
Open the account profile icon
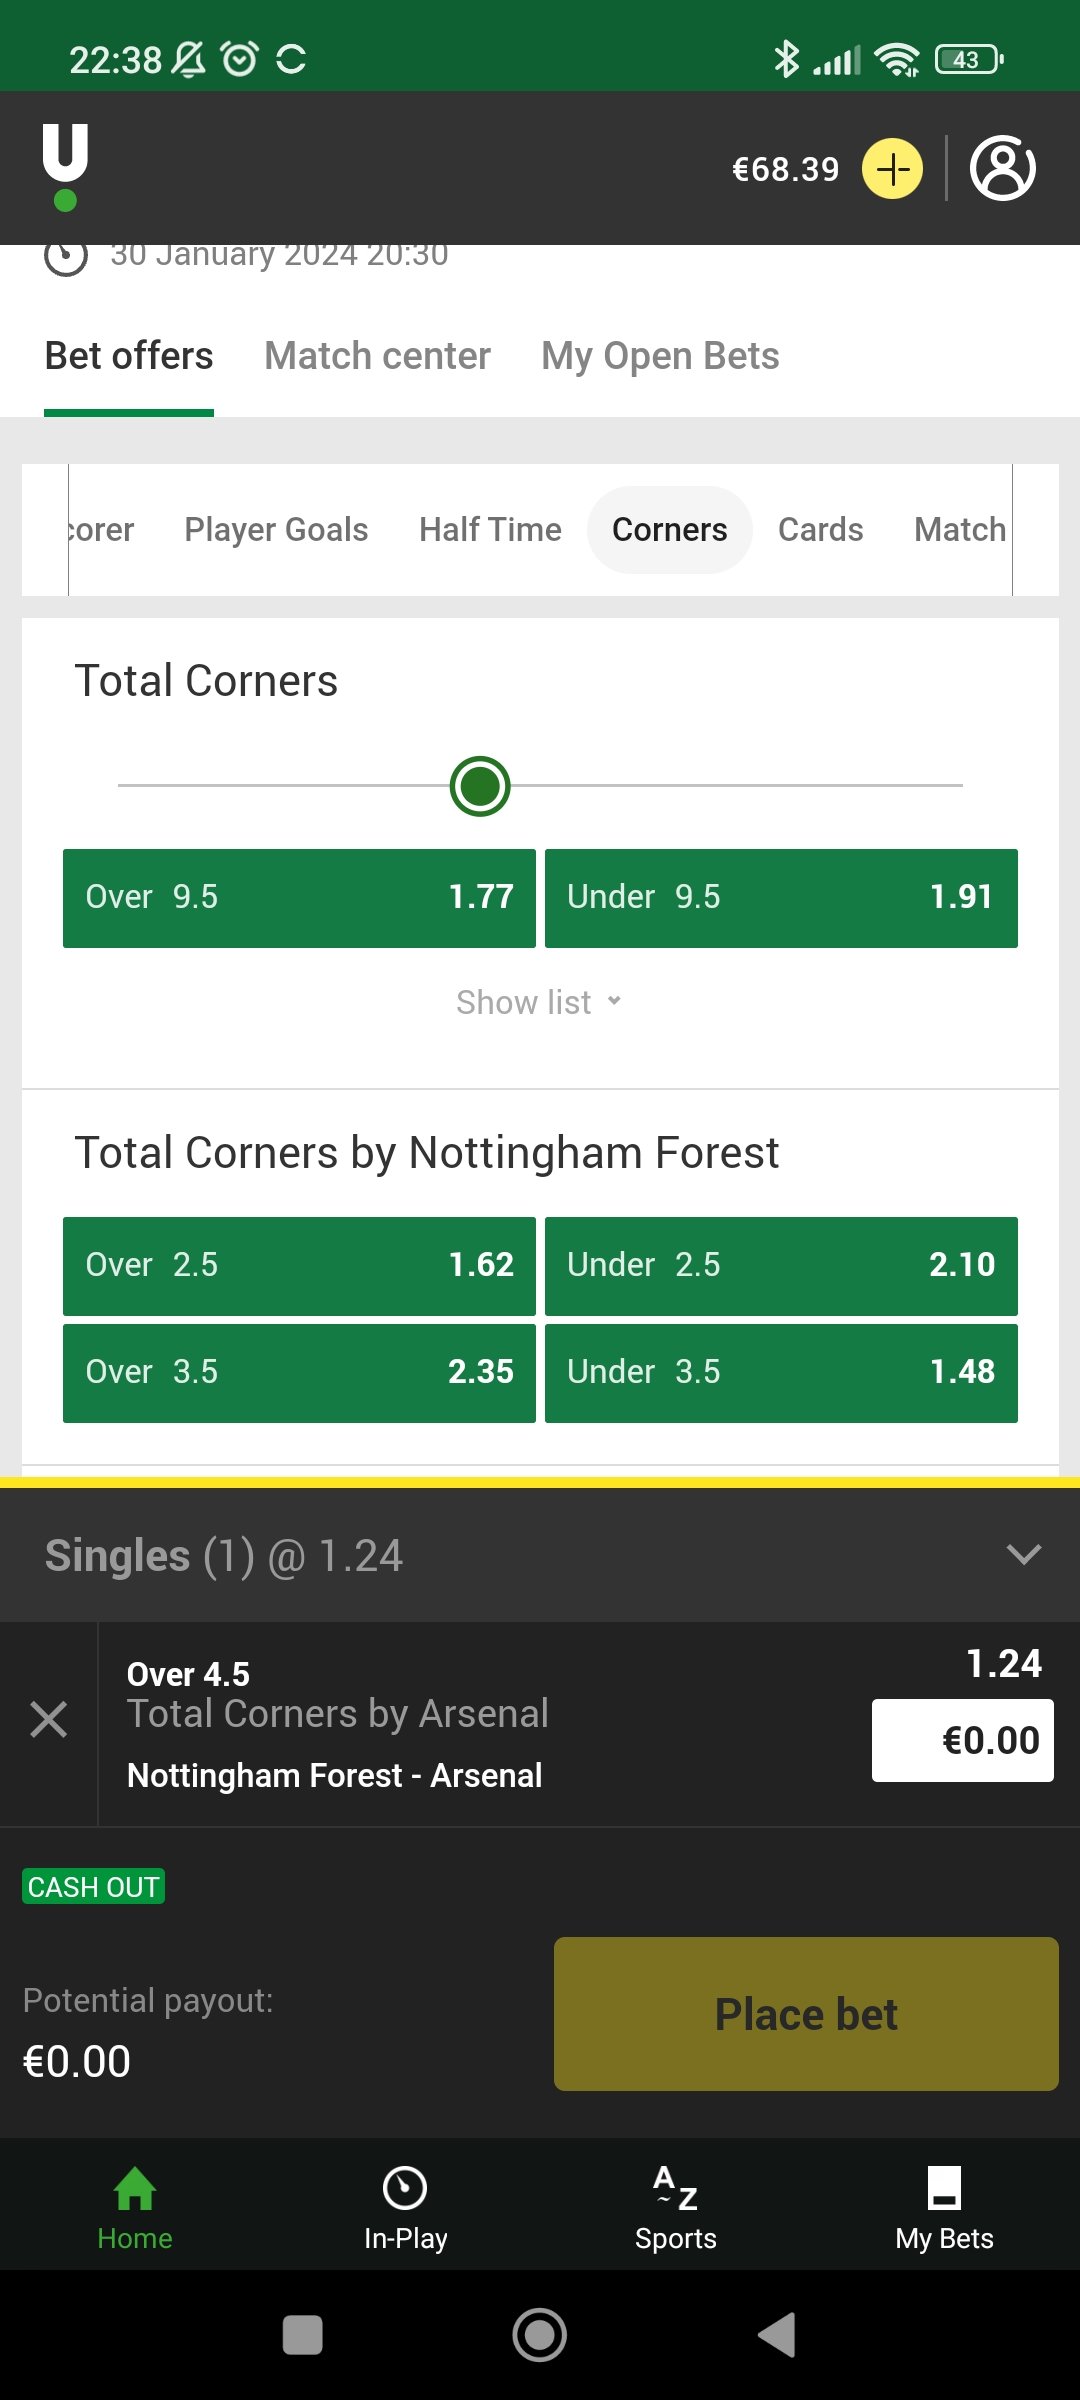click(1002, 168)
